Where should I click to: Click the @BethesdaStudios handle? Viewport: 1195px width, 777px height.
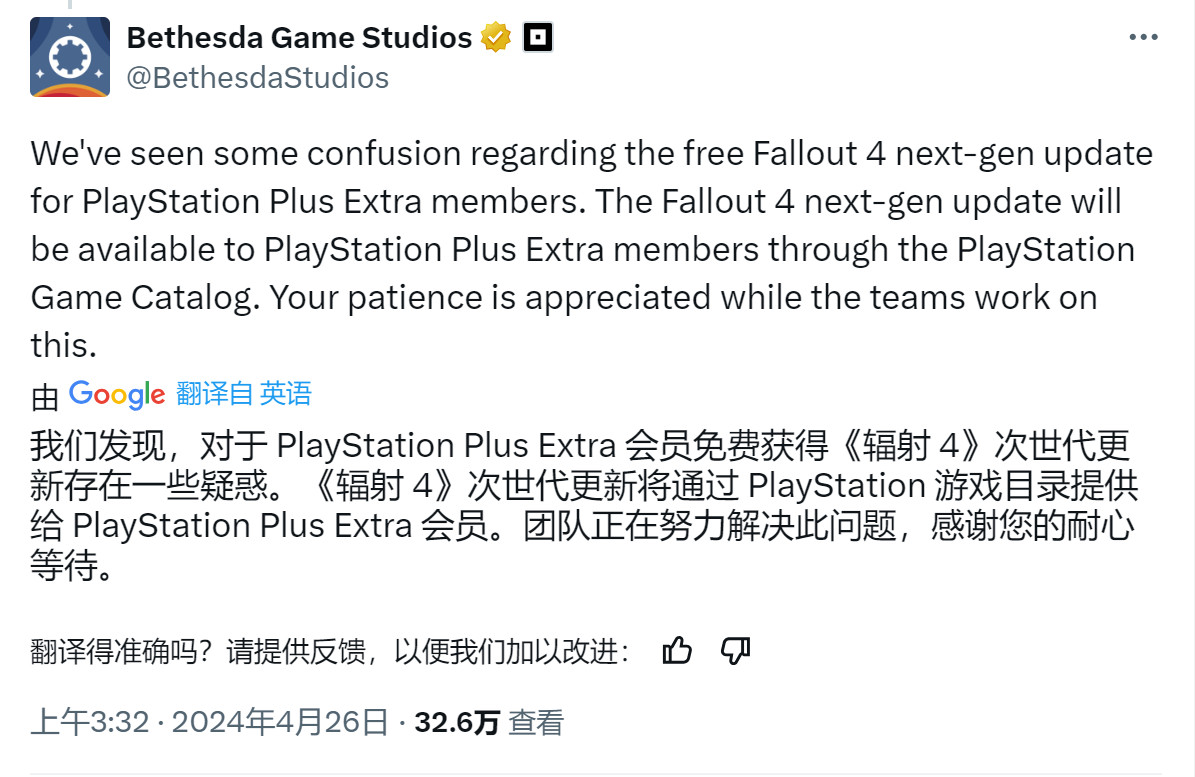pyautogui.click(x=259, y=77)
